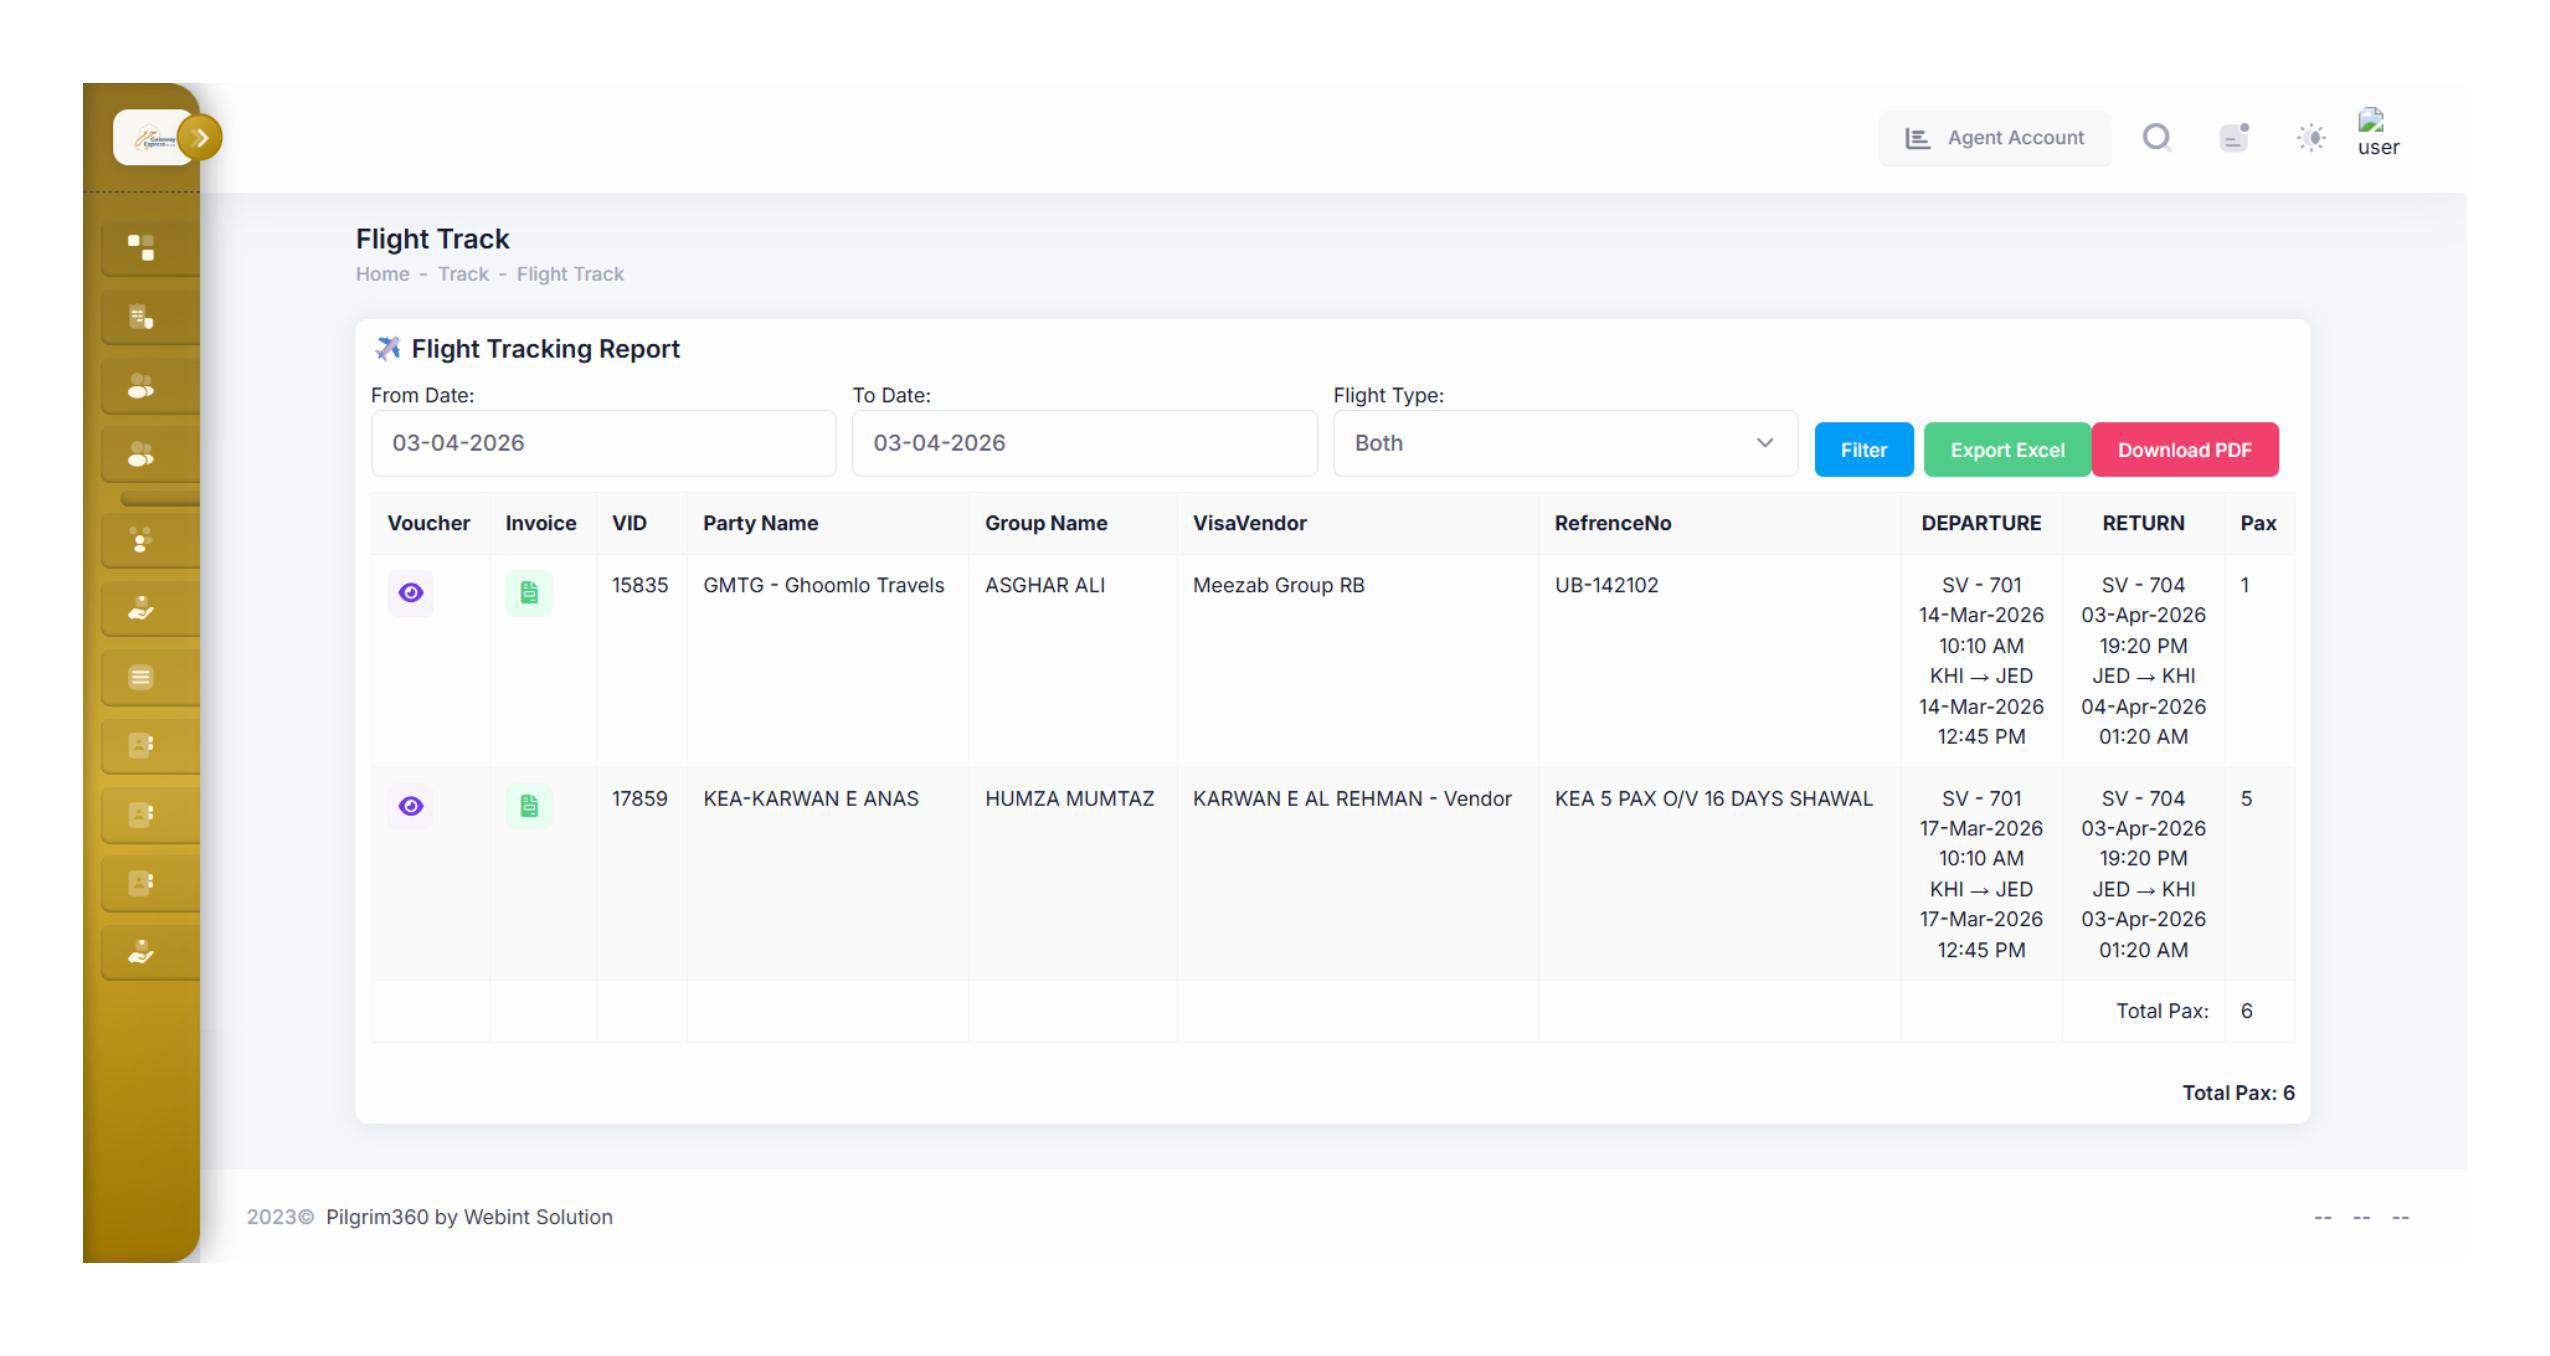Open the dashboard icon in the sidebar
The image size is (2550, 1356).
[141, 247]
